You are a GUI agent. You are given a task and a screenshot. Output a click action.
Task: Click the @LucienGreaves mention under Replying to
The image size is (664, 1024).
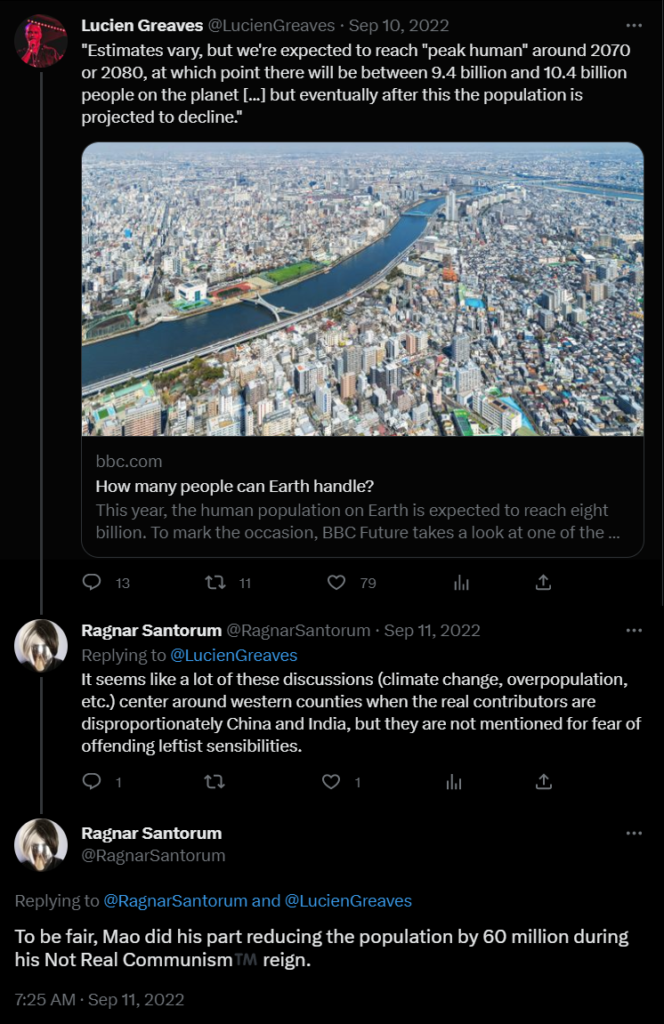coord(233,655)
